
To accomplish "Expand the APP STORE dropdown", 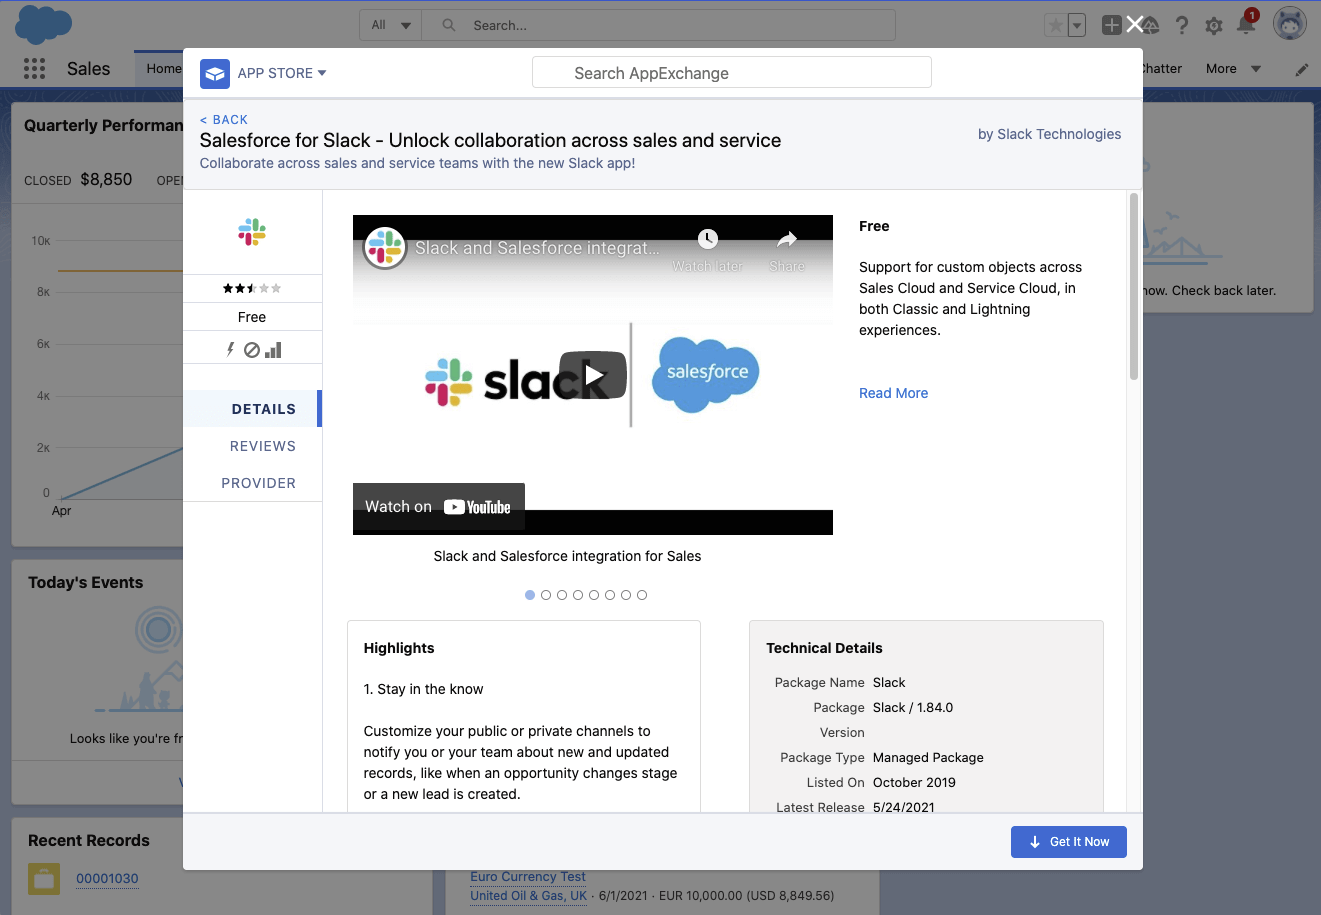I will (x=275, y=73).
